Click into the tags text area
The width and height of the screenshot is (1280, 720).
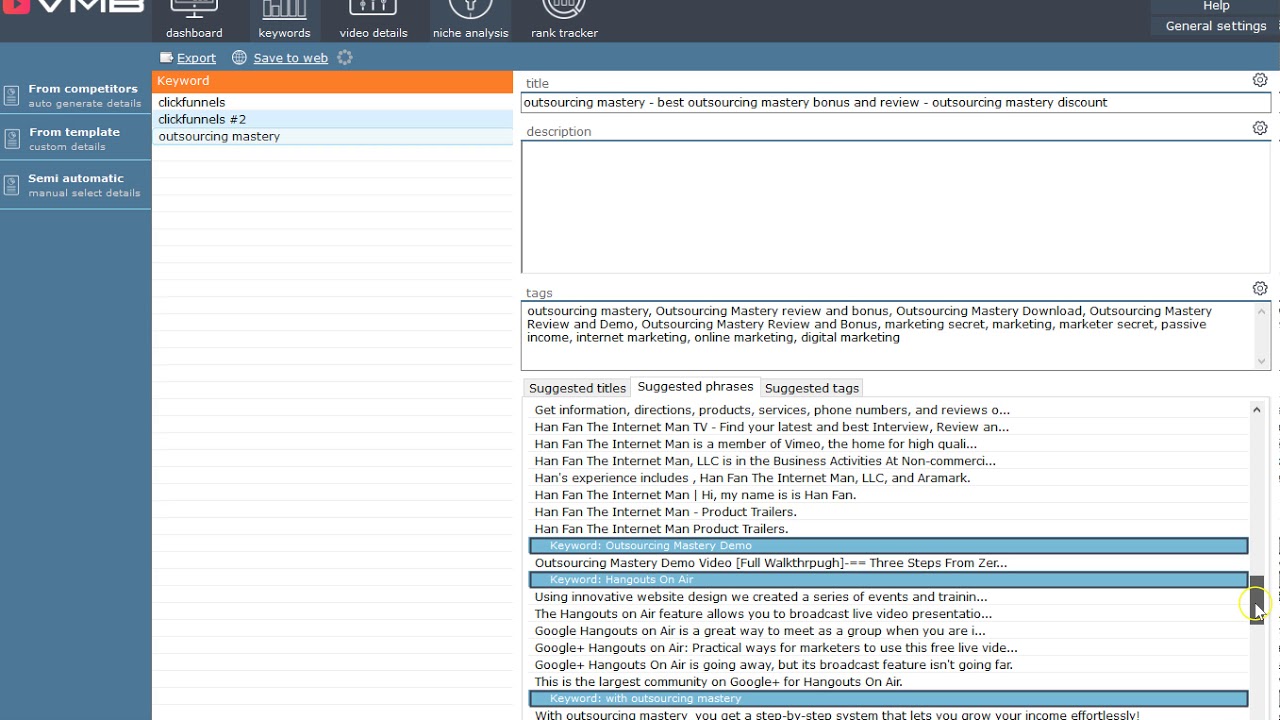[x=888, y=336]
